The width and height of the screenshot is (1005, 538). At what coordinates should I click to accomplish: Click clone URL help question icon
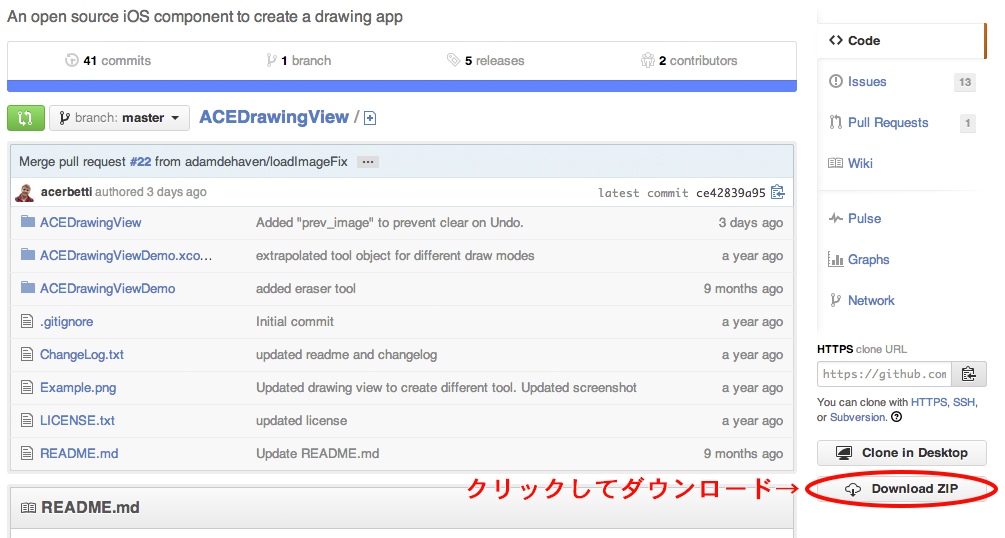coord(897,417)
